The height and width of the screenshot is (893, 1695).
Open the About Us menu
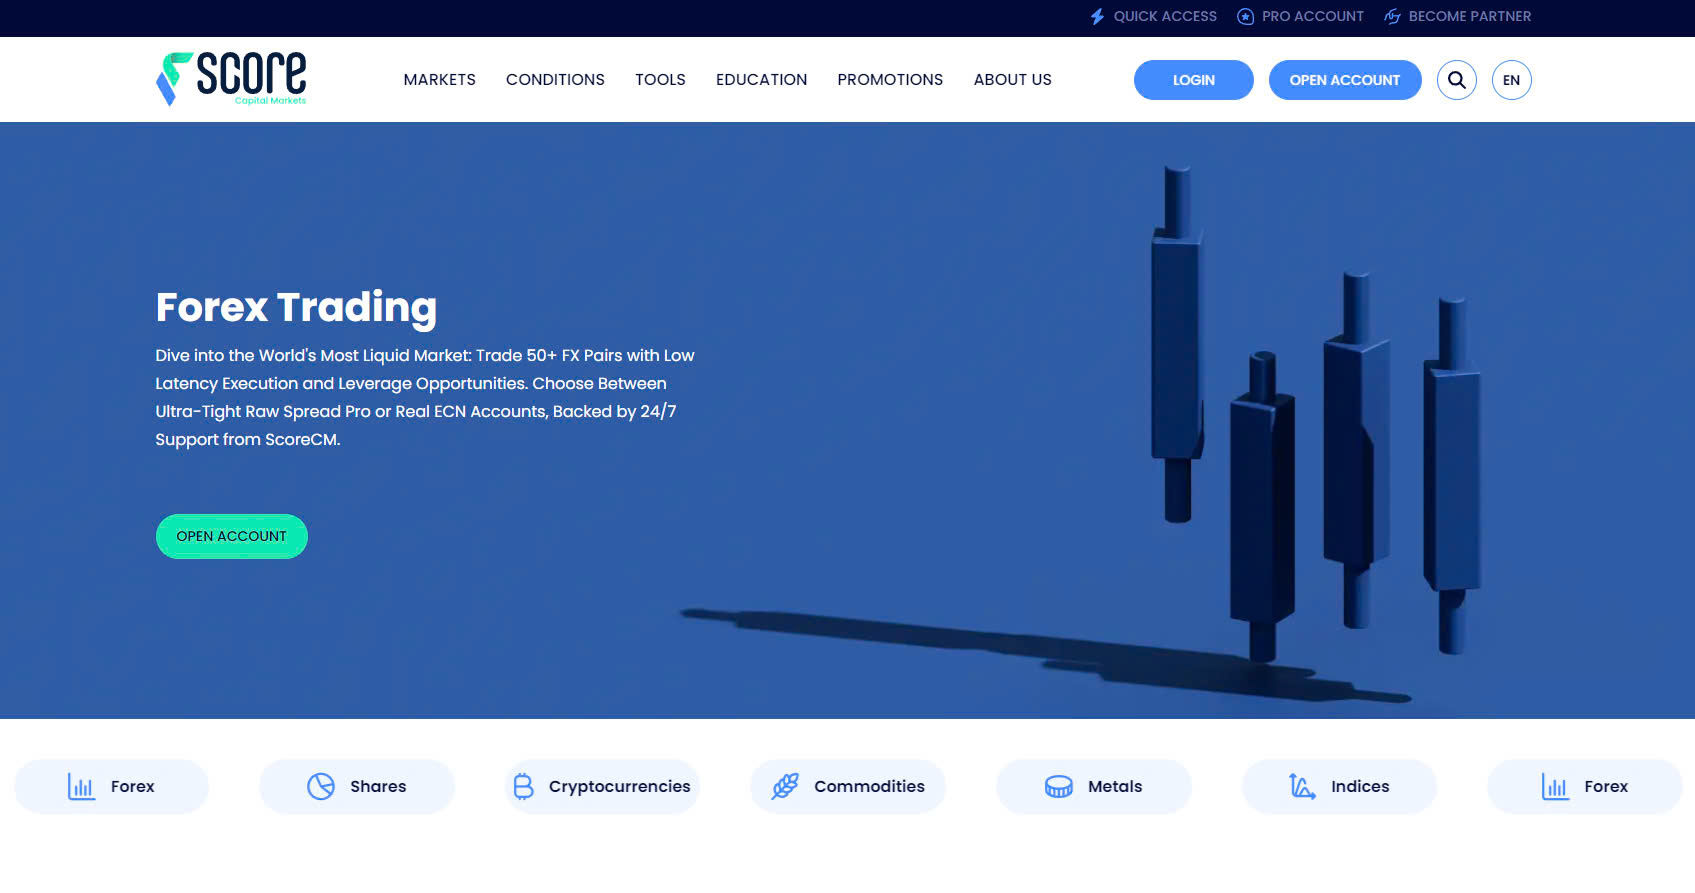click(1013, 80)
